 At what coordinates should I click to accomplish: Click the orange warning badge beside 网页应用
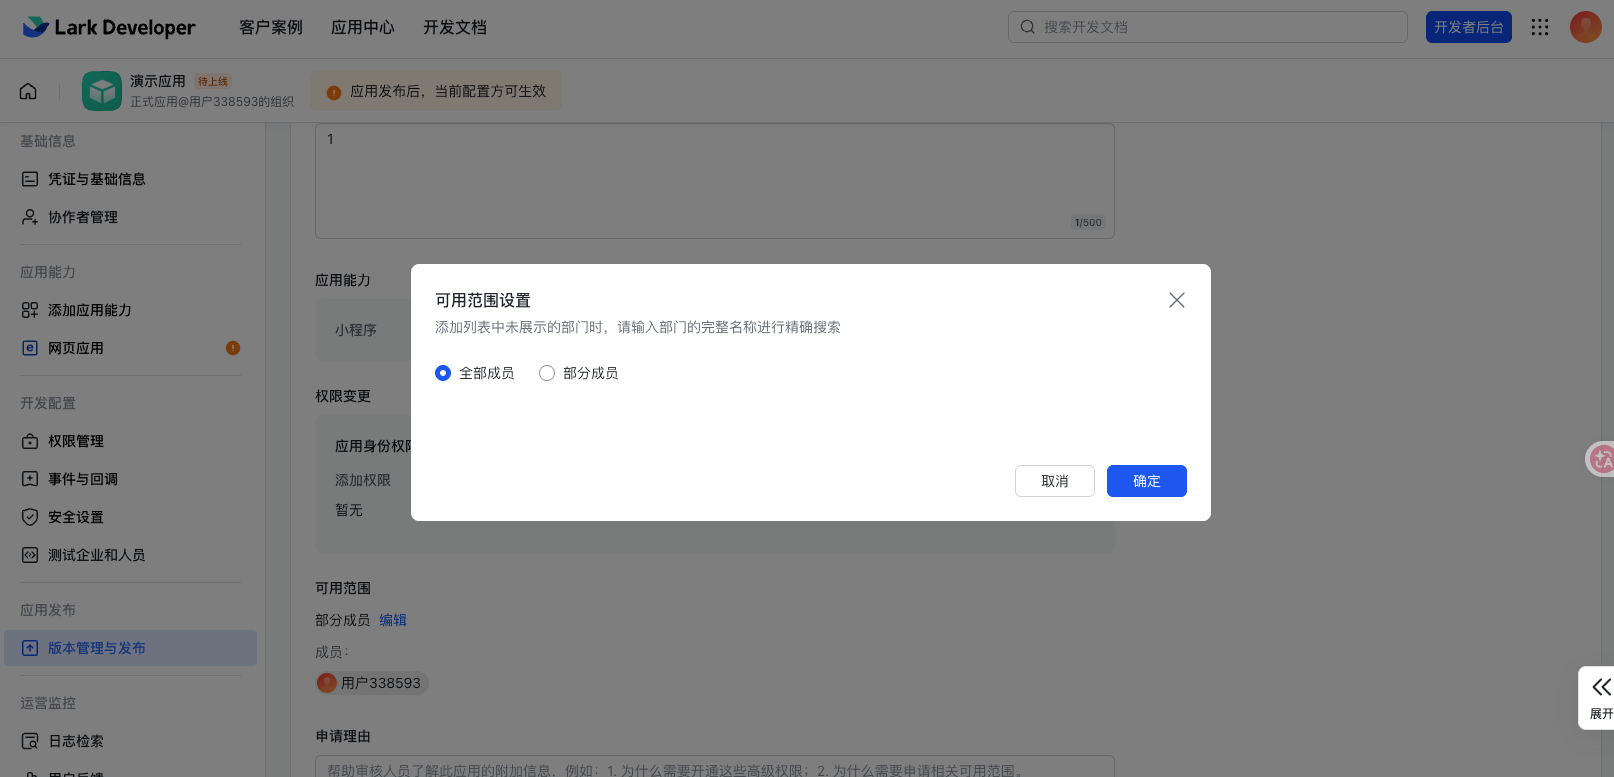pyautogui.click(x=233, y=348)
